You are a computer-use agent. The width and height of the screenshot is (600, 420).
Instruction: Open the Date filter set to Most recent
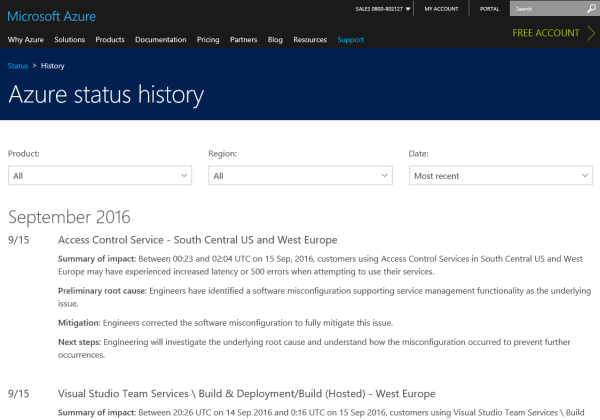click(x=501, y=175)
